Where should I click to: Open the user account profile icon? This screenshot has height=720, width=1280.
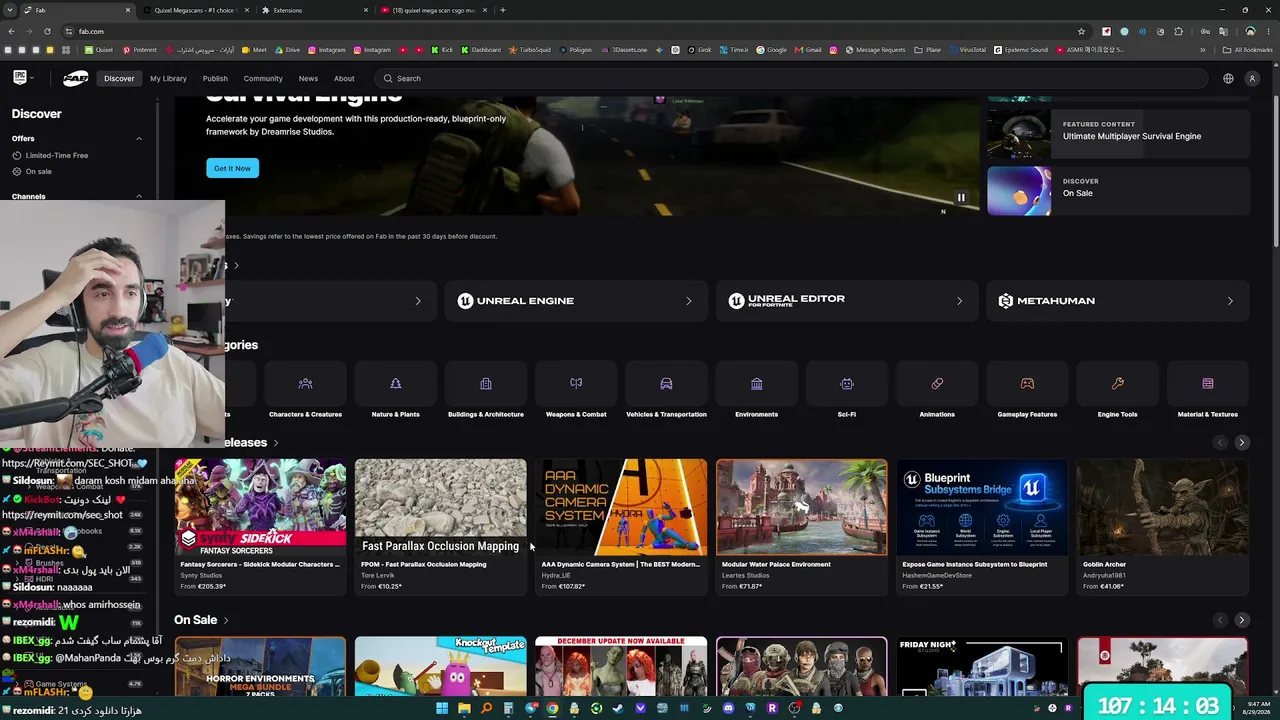coord(1252,78)
